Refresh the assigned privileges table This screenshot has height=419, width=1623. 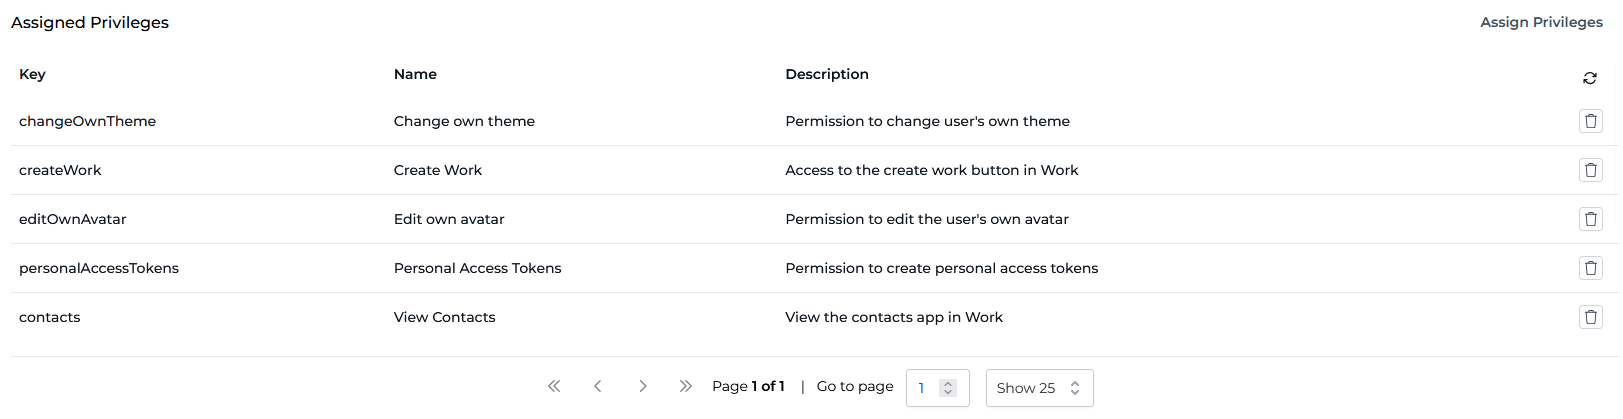coord(1589,78)
